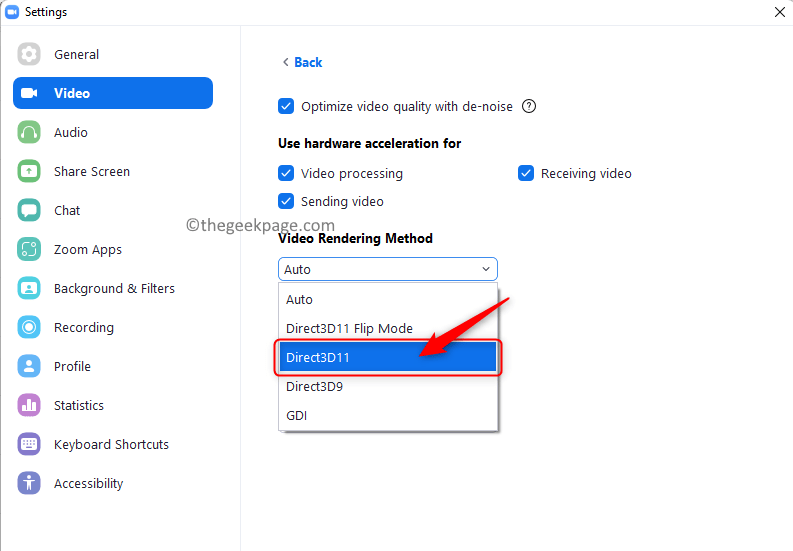Click the Statistics bar chart icon
The image size is (793, 551).
click(x=29, y=405)
